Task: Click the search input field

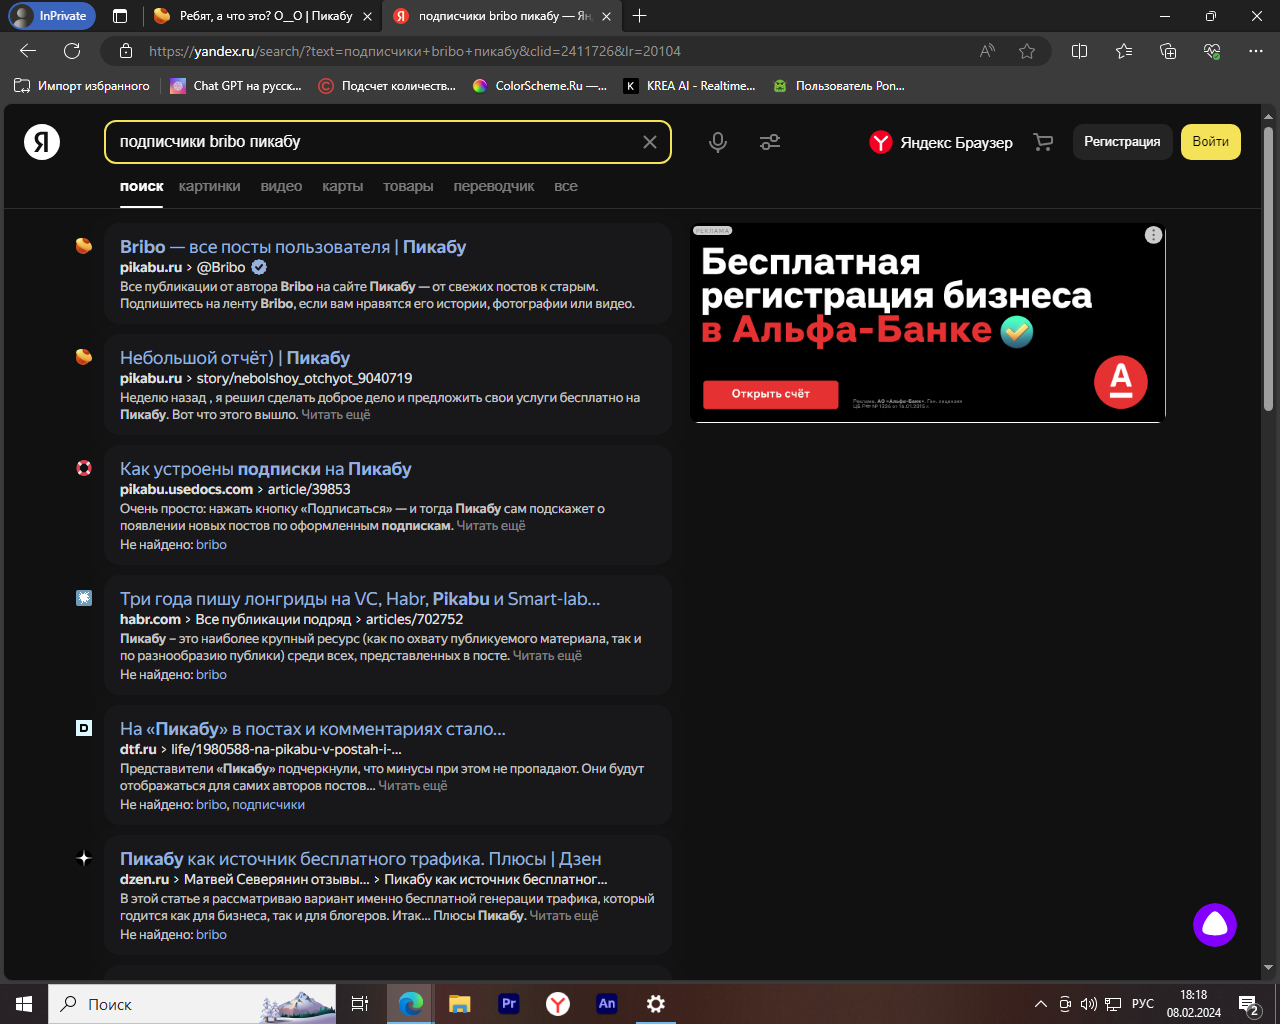Action: coord(370,142)
